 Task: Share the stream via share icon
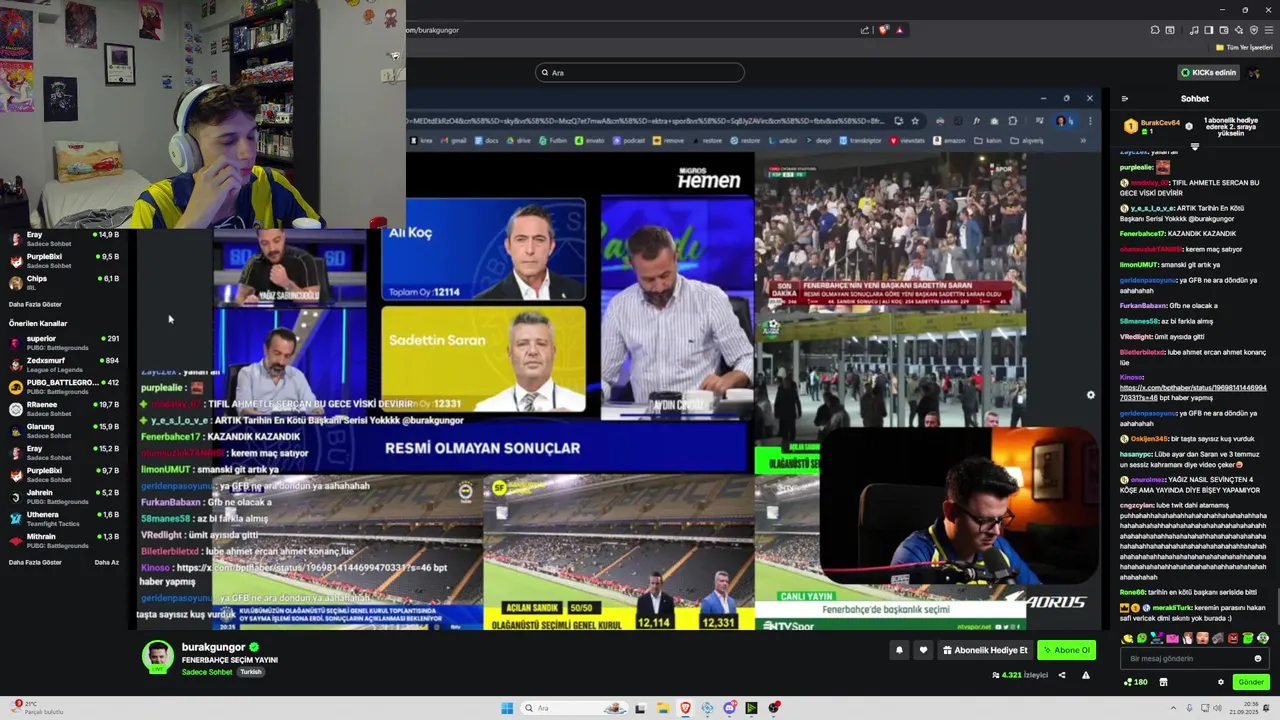(1062, 675)
